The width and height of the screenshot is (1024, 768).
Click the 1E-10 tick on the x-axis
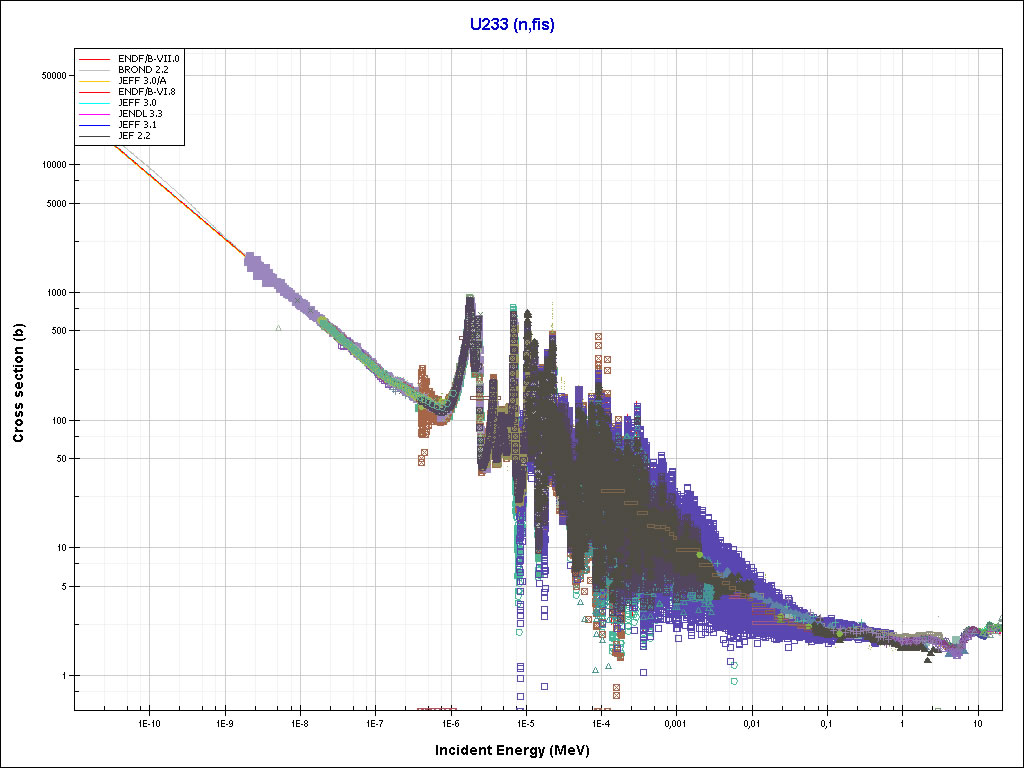point(149,722)
